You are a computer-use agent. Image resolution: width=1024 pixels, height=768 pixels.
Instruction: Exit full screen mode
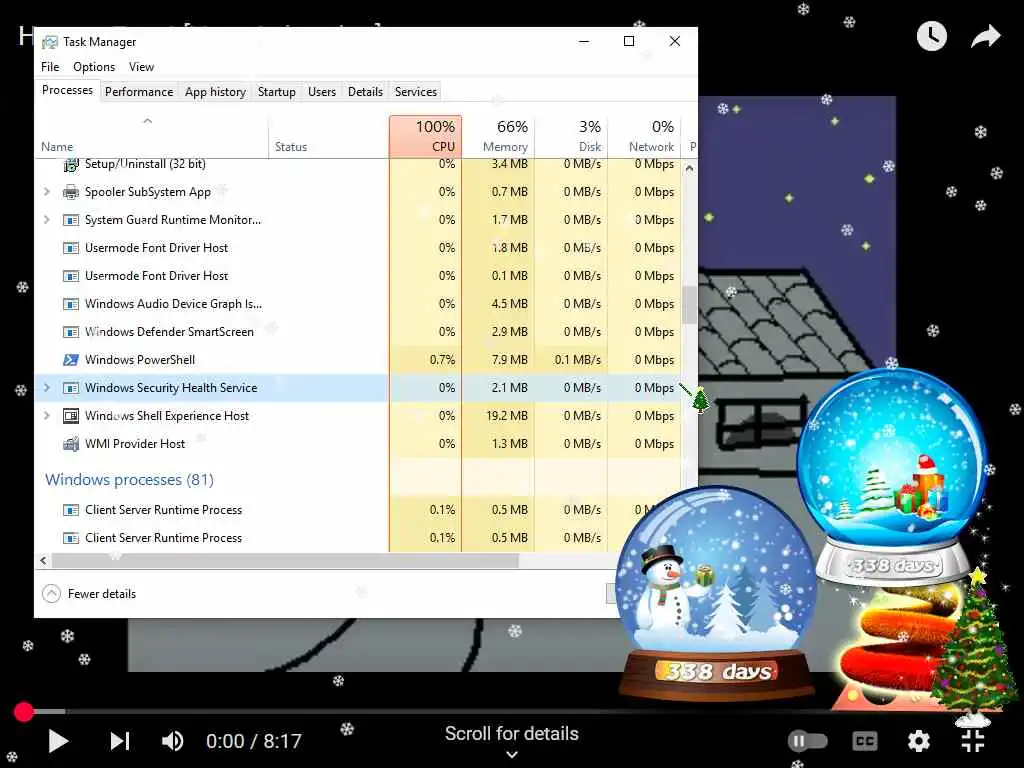click(x=973, y=741)
